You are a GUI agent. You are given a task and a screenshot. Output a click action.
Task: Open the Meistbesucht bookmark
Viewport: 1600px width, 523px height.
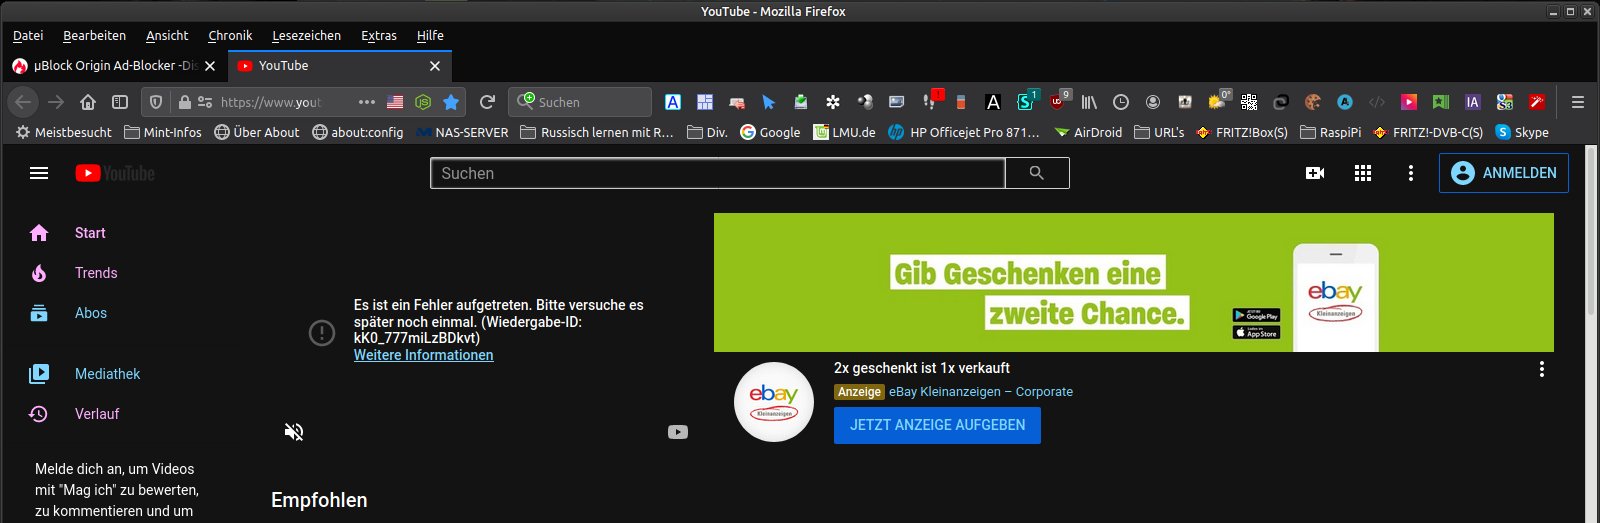(64, 132)
